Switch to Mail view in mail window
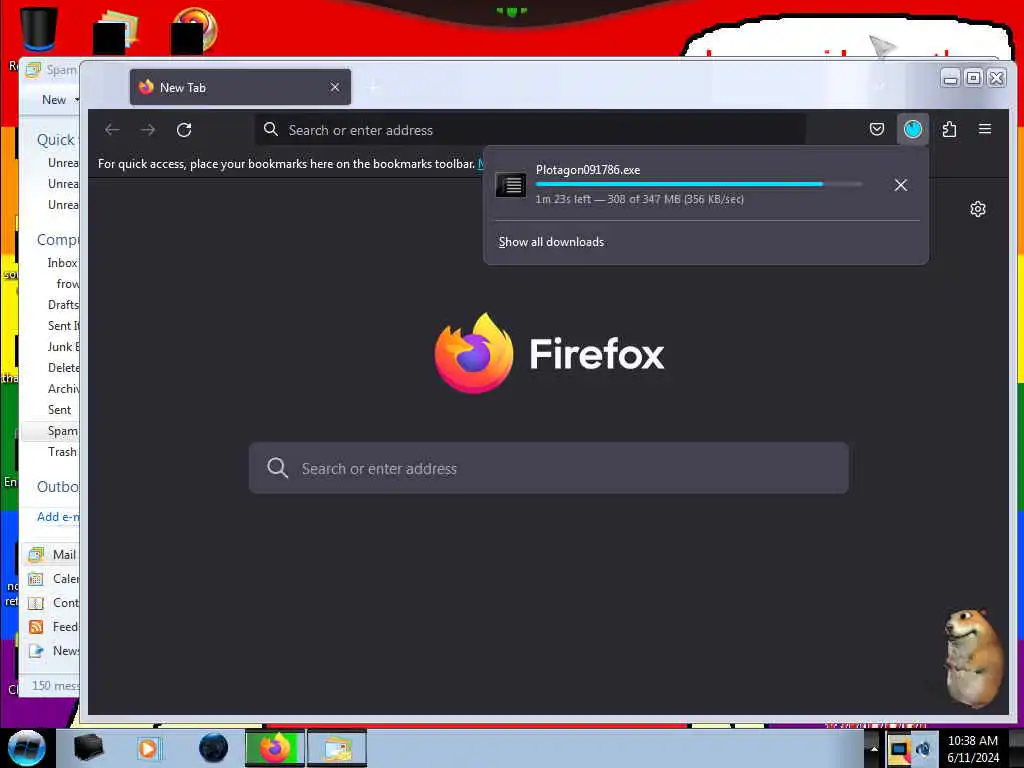 pyautogui.click(x=52, y=554)
